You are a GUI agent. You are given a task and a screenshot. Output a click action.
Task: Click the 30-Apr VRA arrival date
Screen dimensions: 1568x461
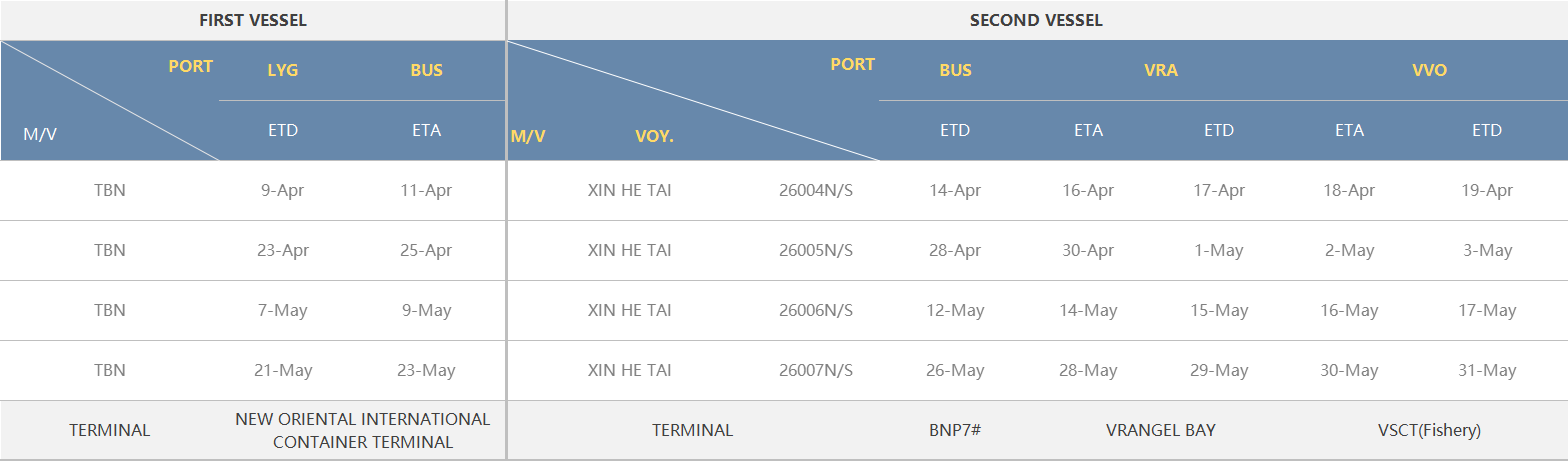pos(1088,251)
